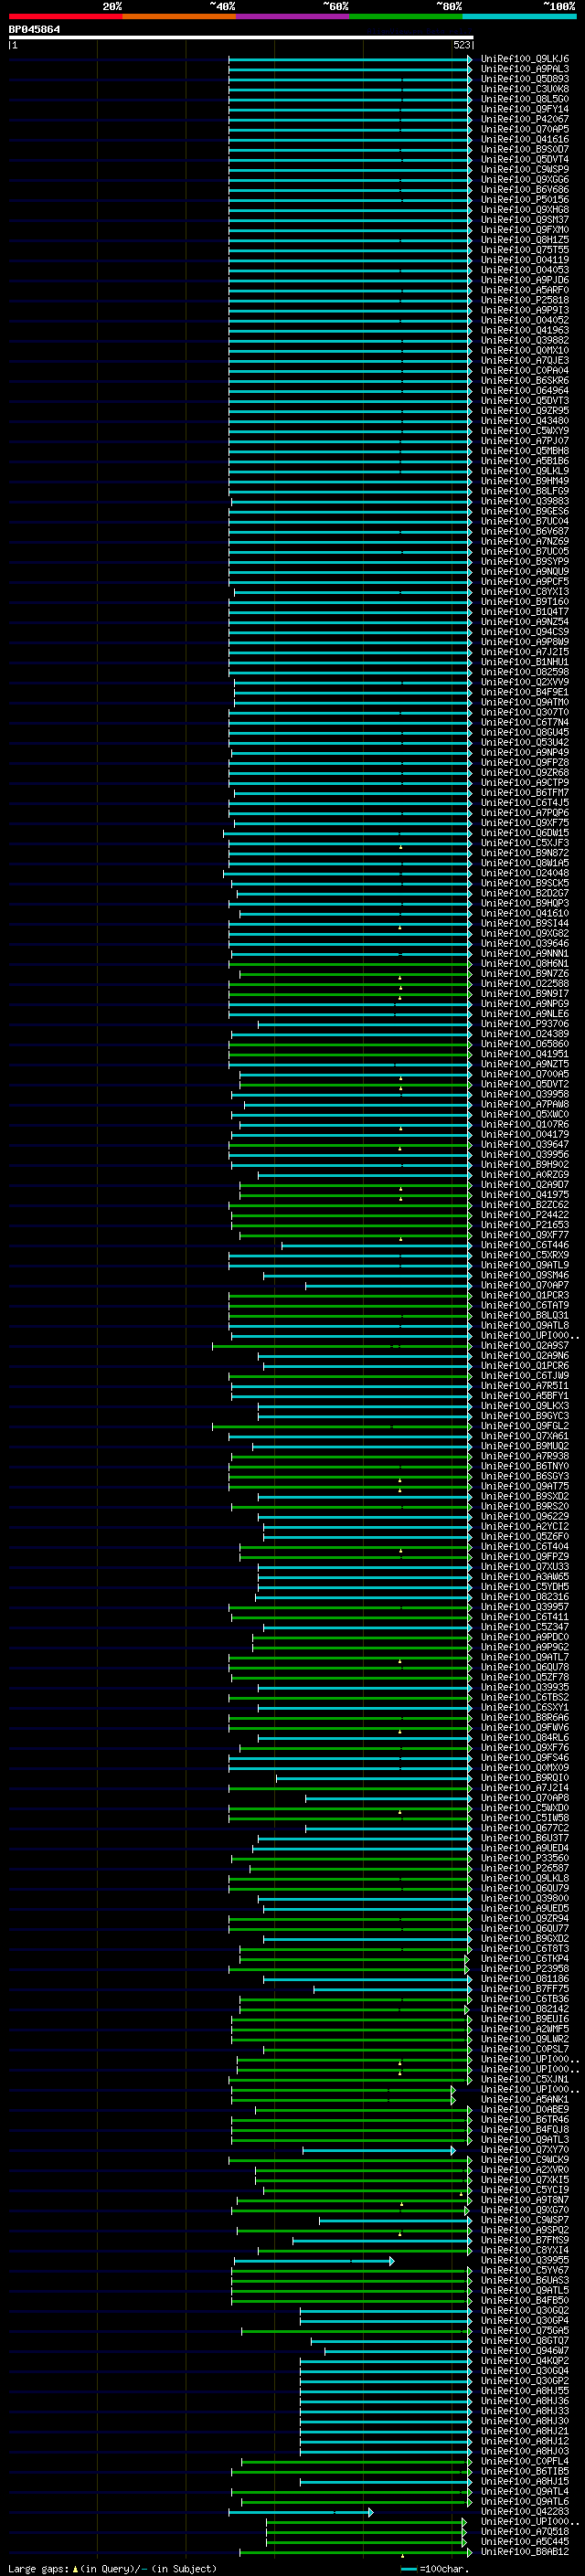585x2576 pixels.
Task: Select hit UniRef100_B4FB50
Action: pos(524,2300)
